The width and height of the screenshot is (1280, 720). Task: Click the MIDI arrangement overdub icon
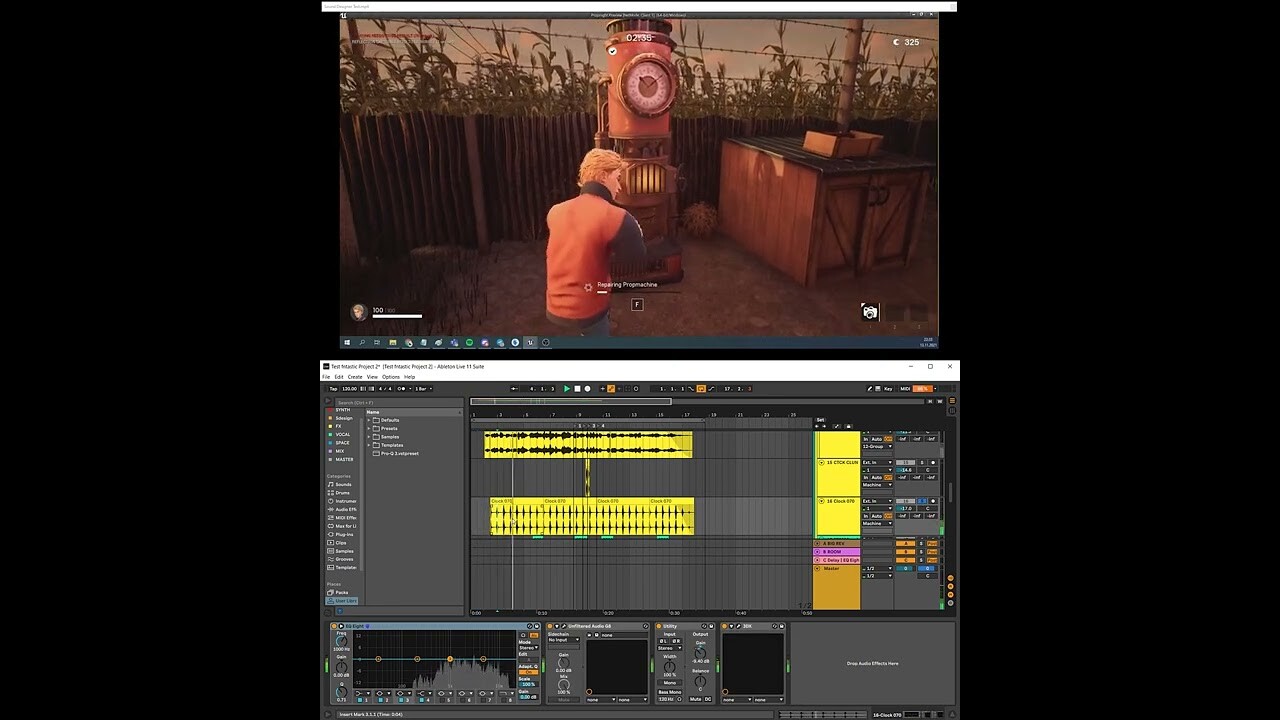(x=602, y=389)
